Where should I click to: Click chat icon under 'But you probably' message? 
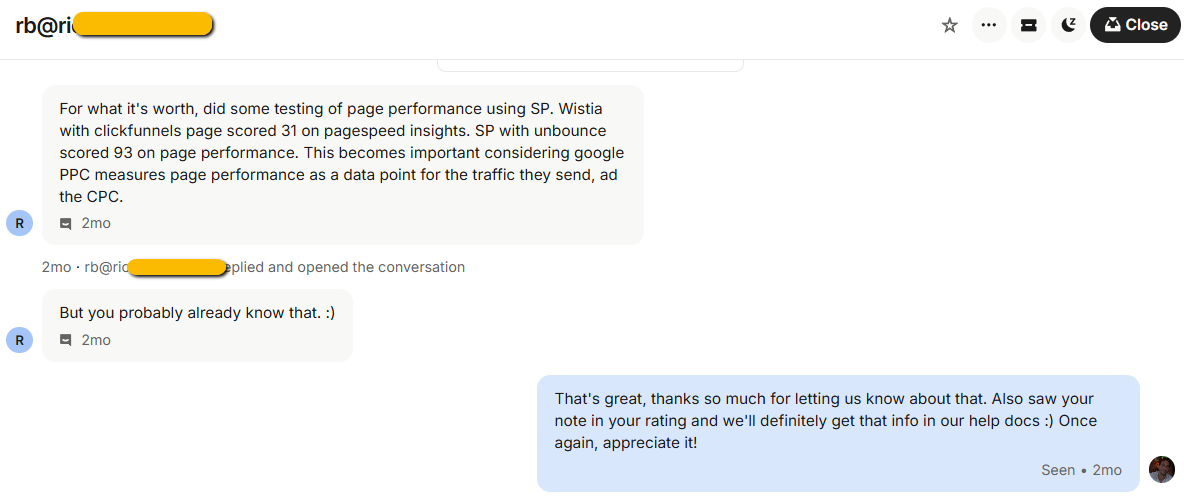click(66, 341)
